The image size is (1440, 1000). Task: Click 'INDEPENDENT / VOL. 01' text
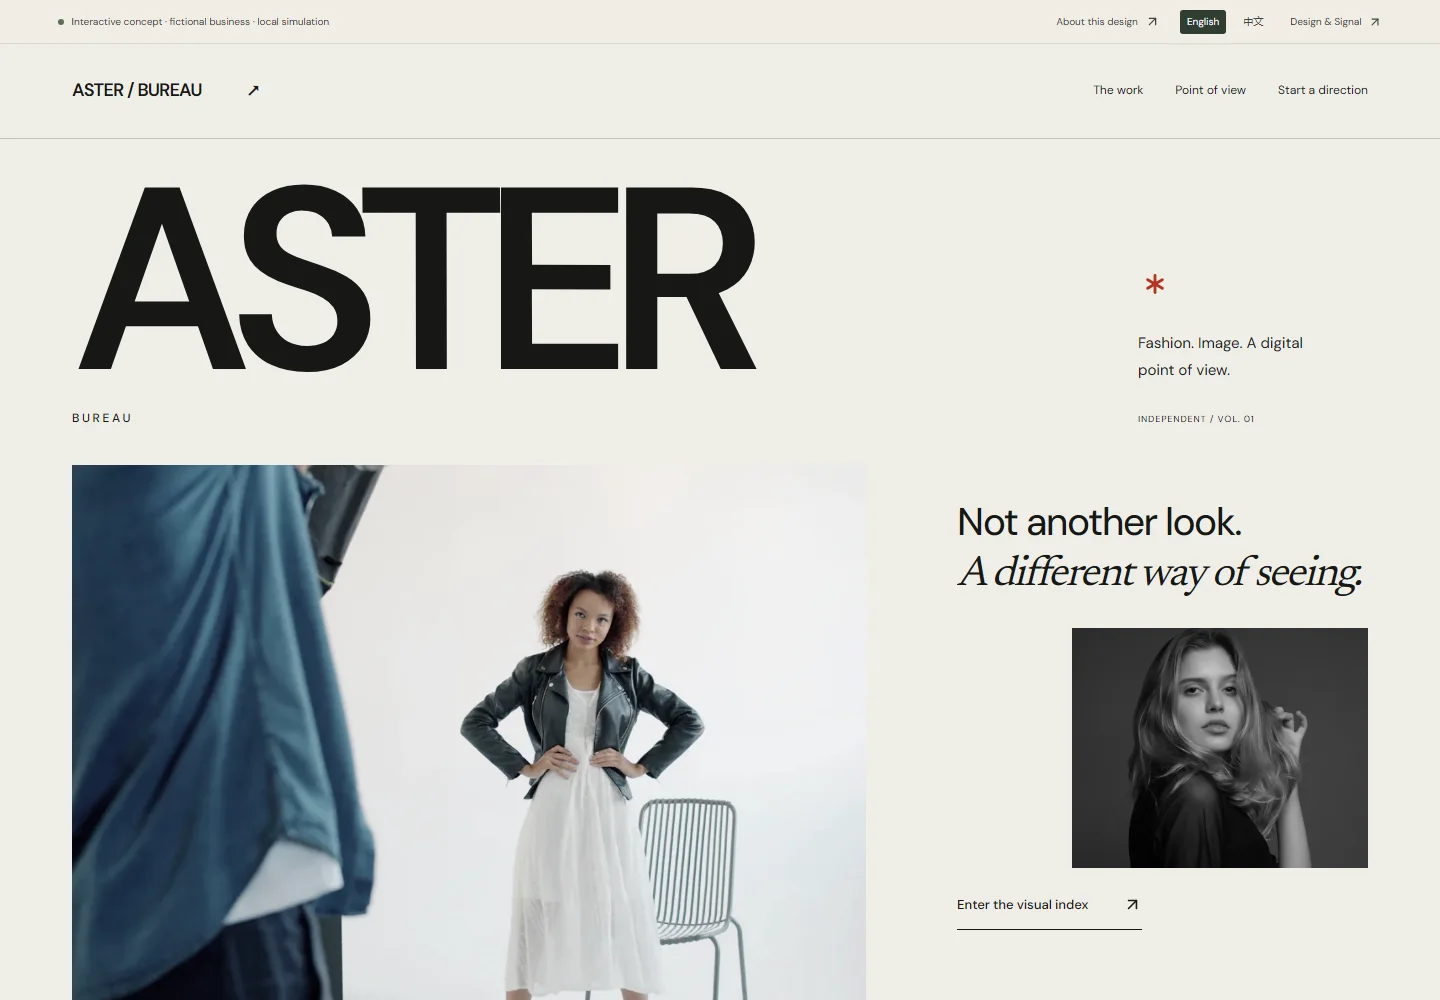1196,419
